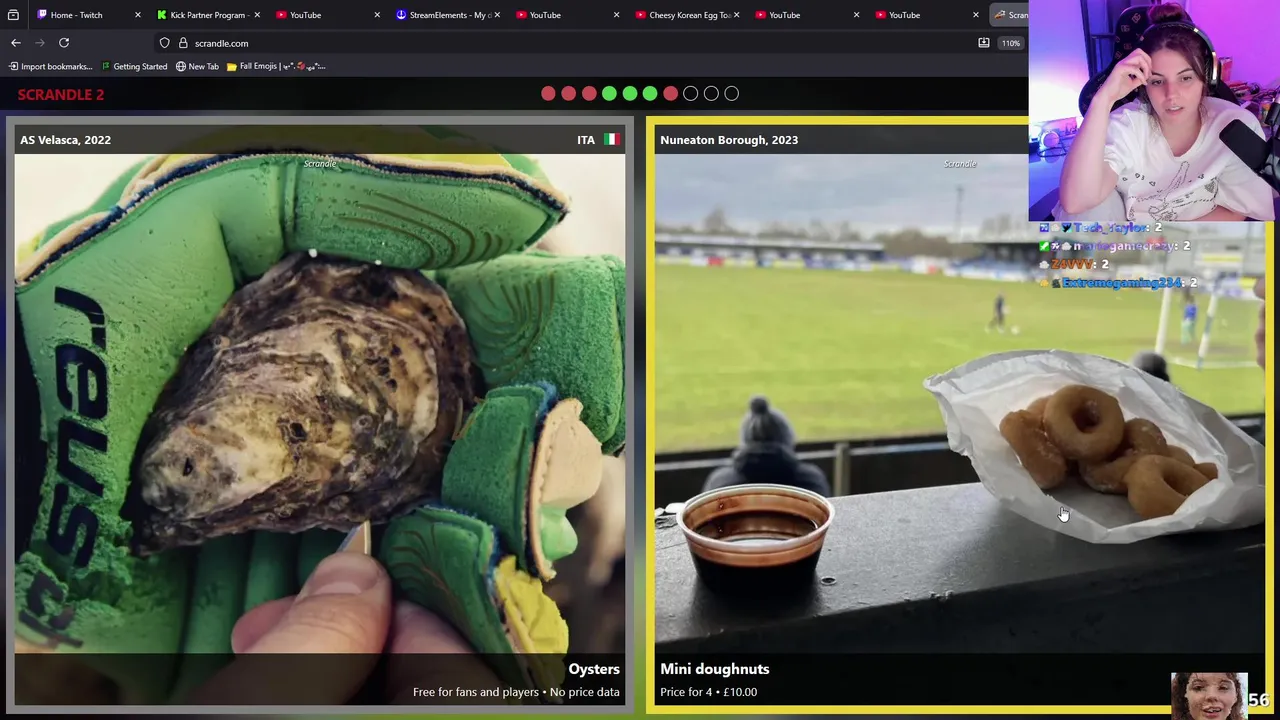Open the tracking protection shield icon
Image resolution: width=1280 pixels, height=720 pixels.
164,43
